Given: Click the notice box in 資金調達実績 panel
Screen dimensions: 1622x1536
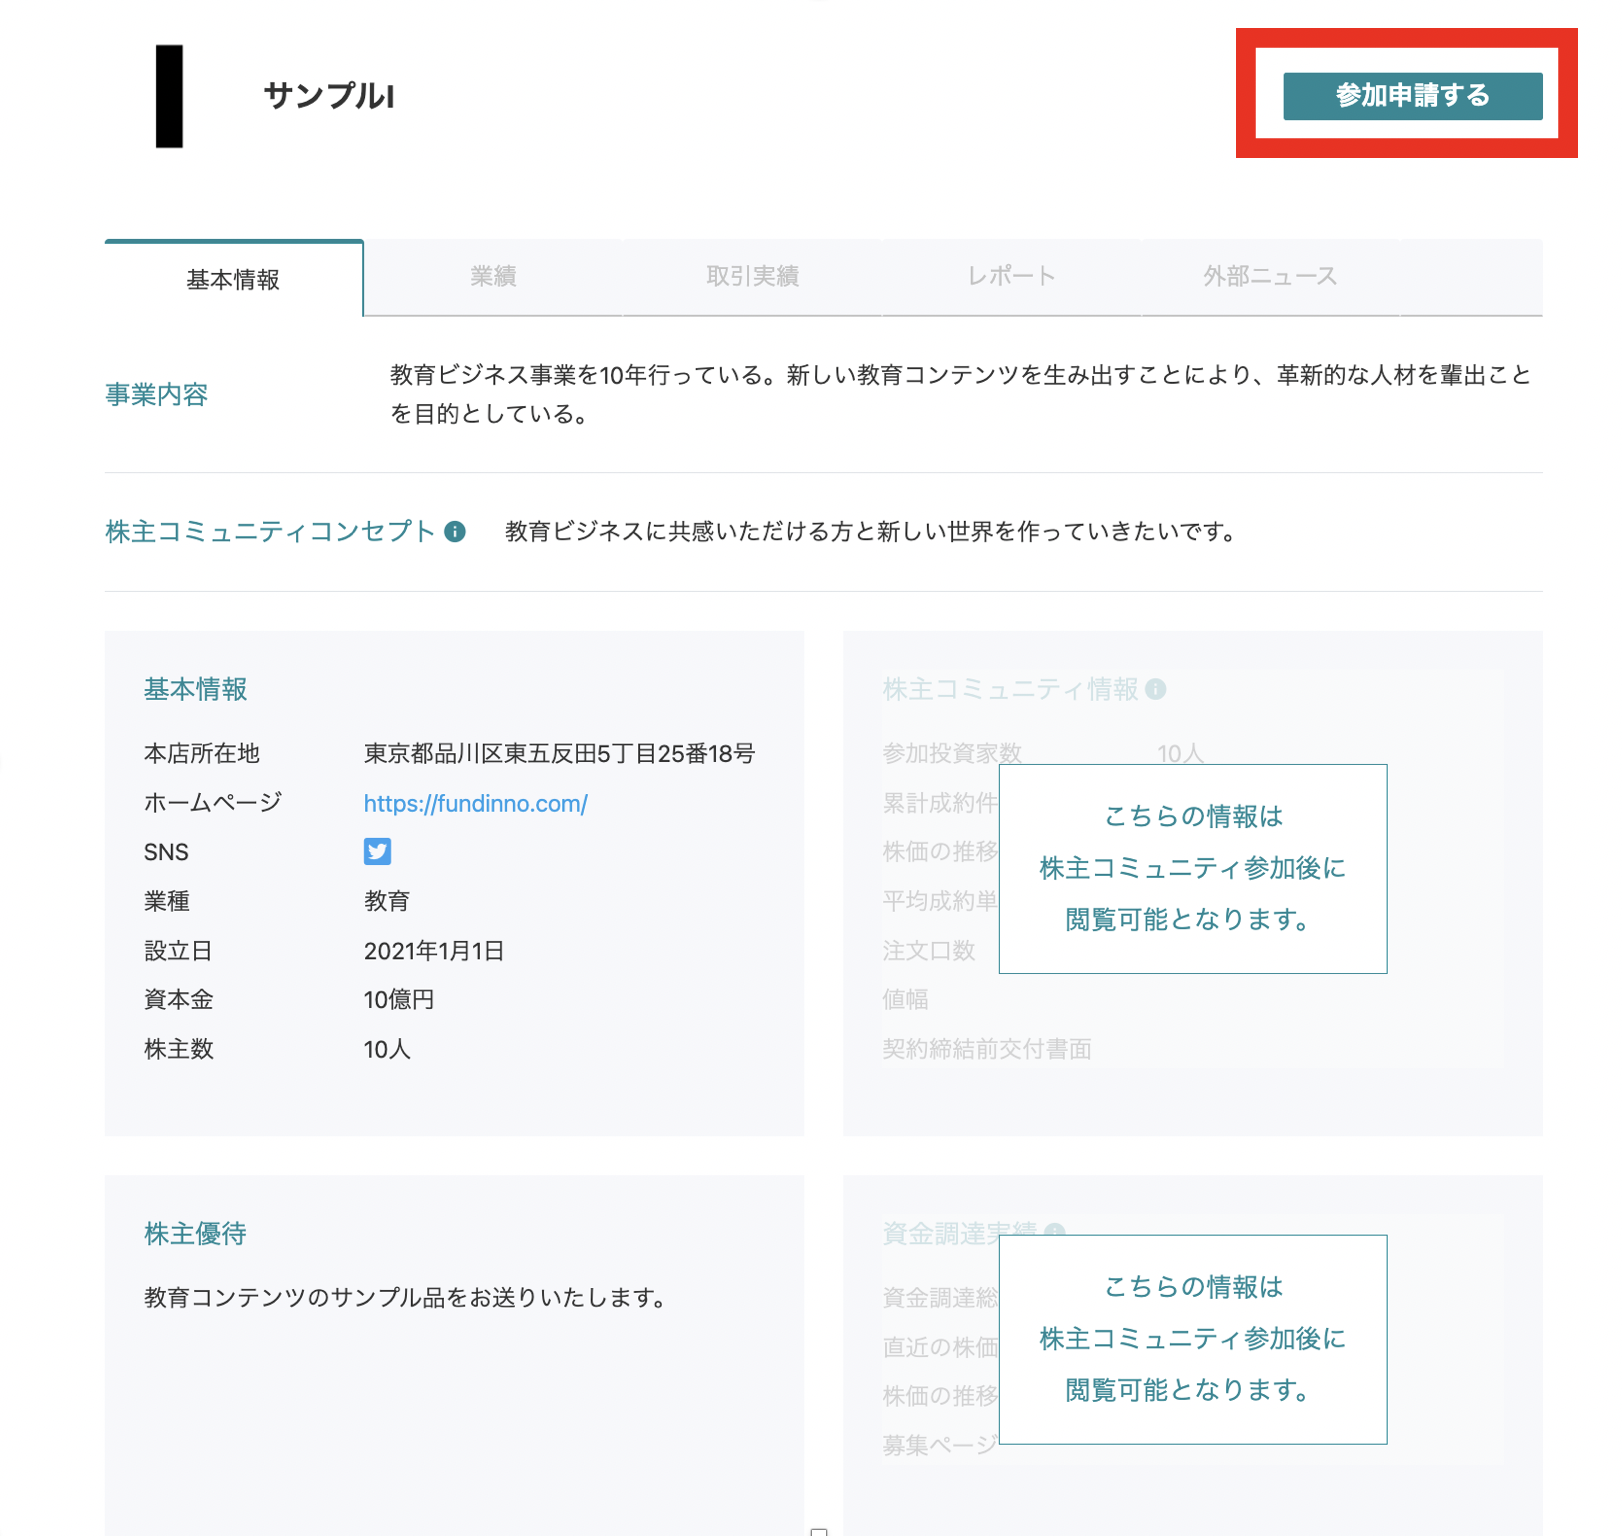Looking at the screenshot, I should click(x=1192, y=1339).
